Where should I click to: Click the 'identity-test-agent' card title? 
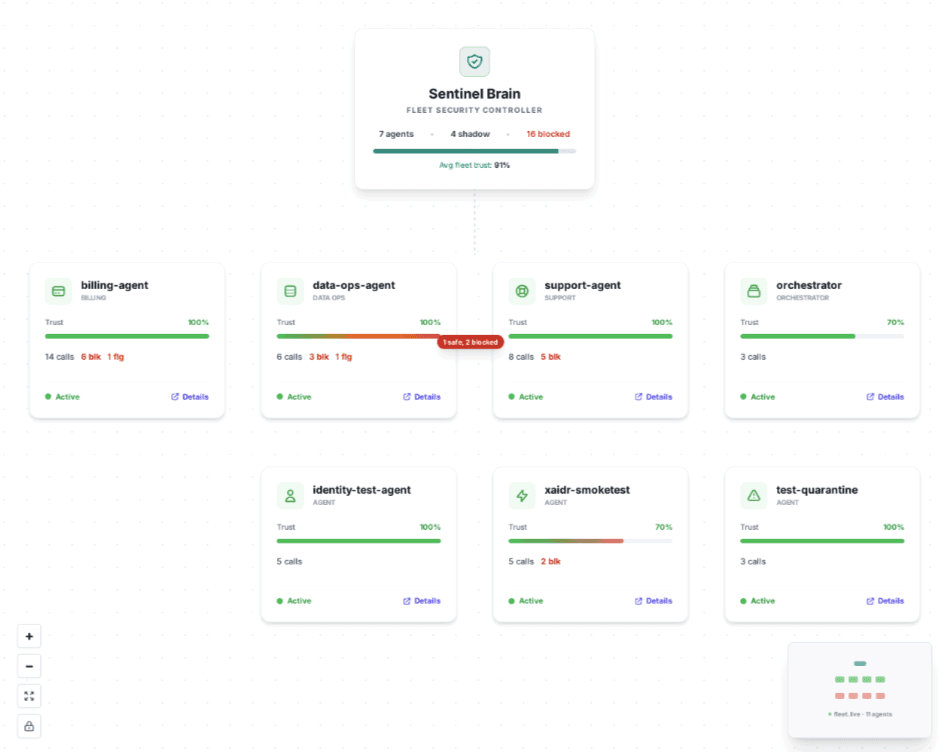(361, 490)
